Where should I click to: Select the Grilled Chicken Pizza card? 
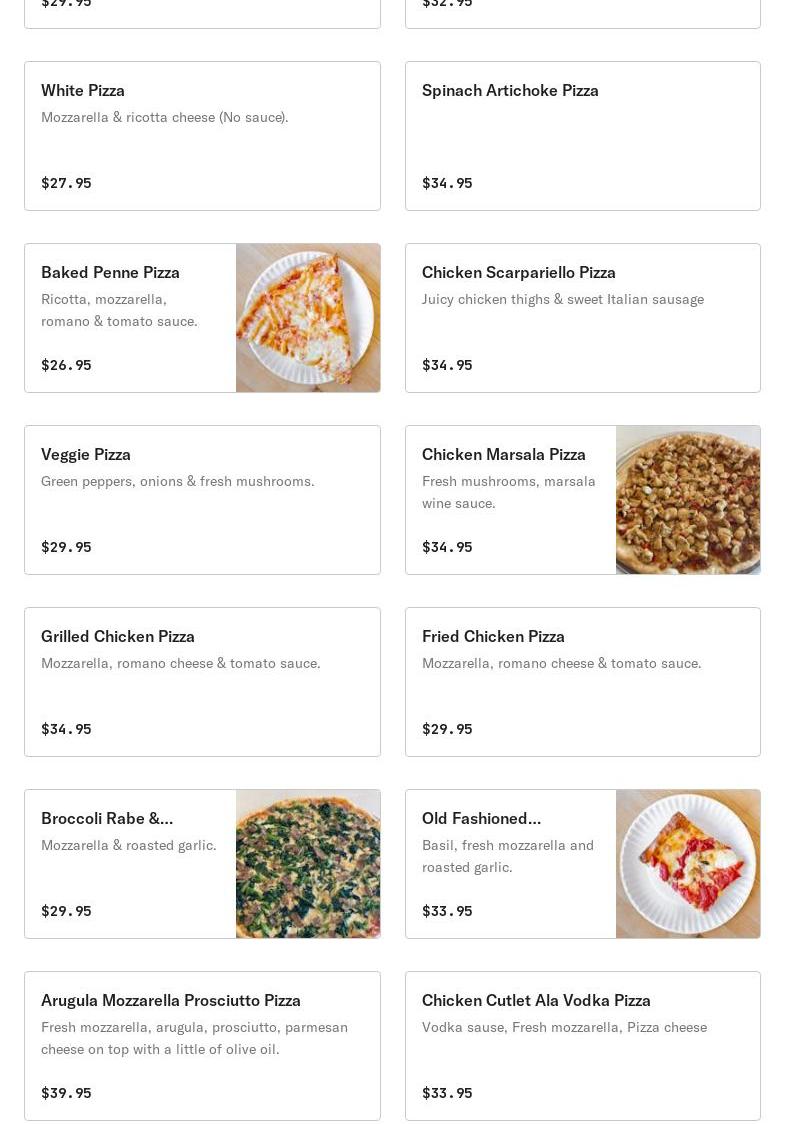pos(202,682)
